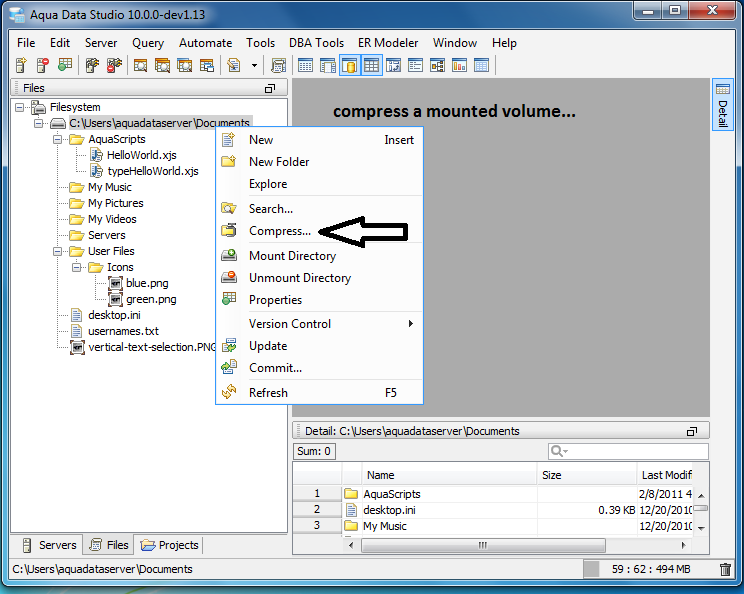Click the Last Modified column header
Viewport: 744px width, 594px height.
tap(664, 475)
